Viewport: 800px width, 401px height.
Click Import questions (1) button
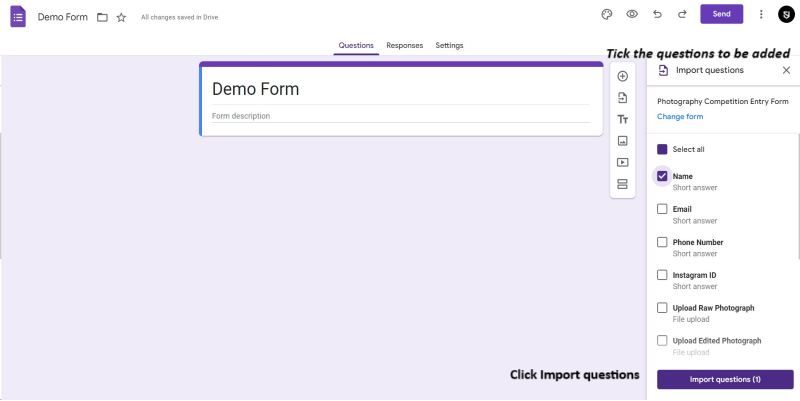(725, 380)
